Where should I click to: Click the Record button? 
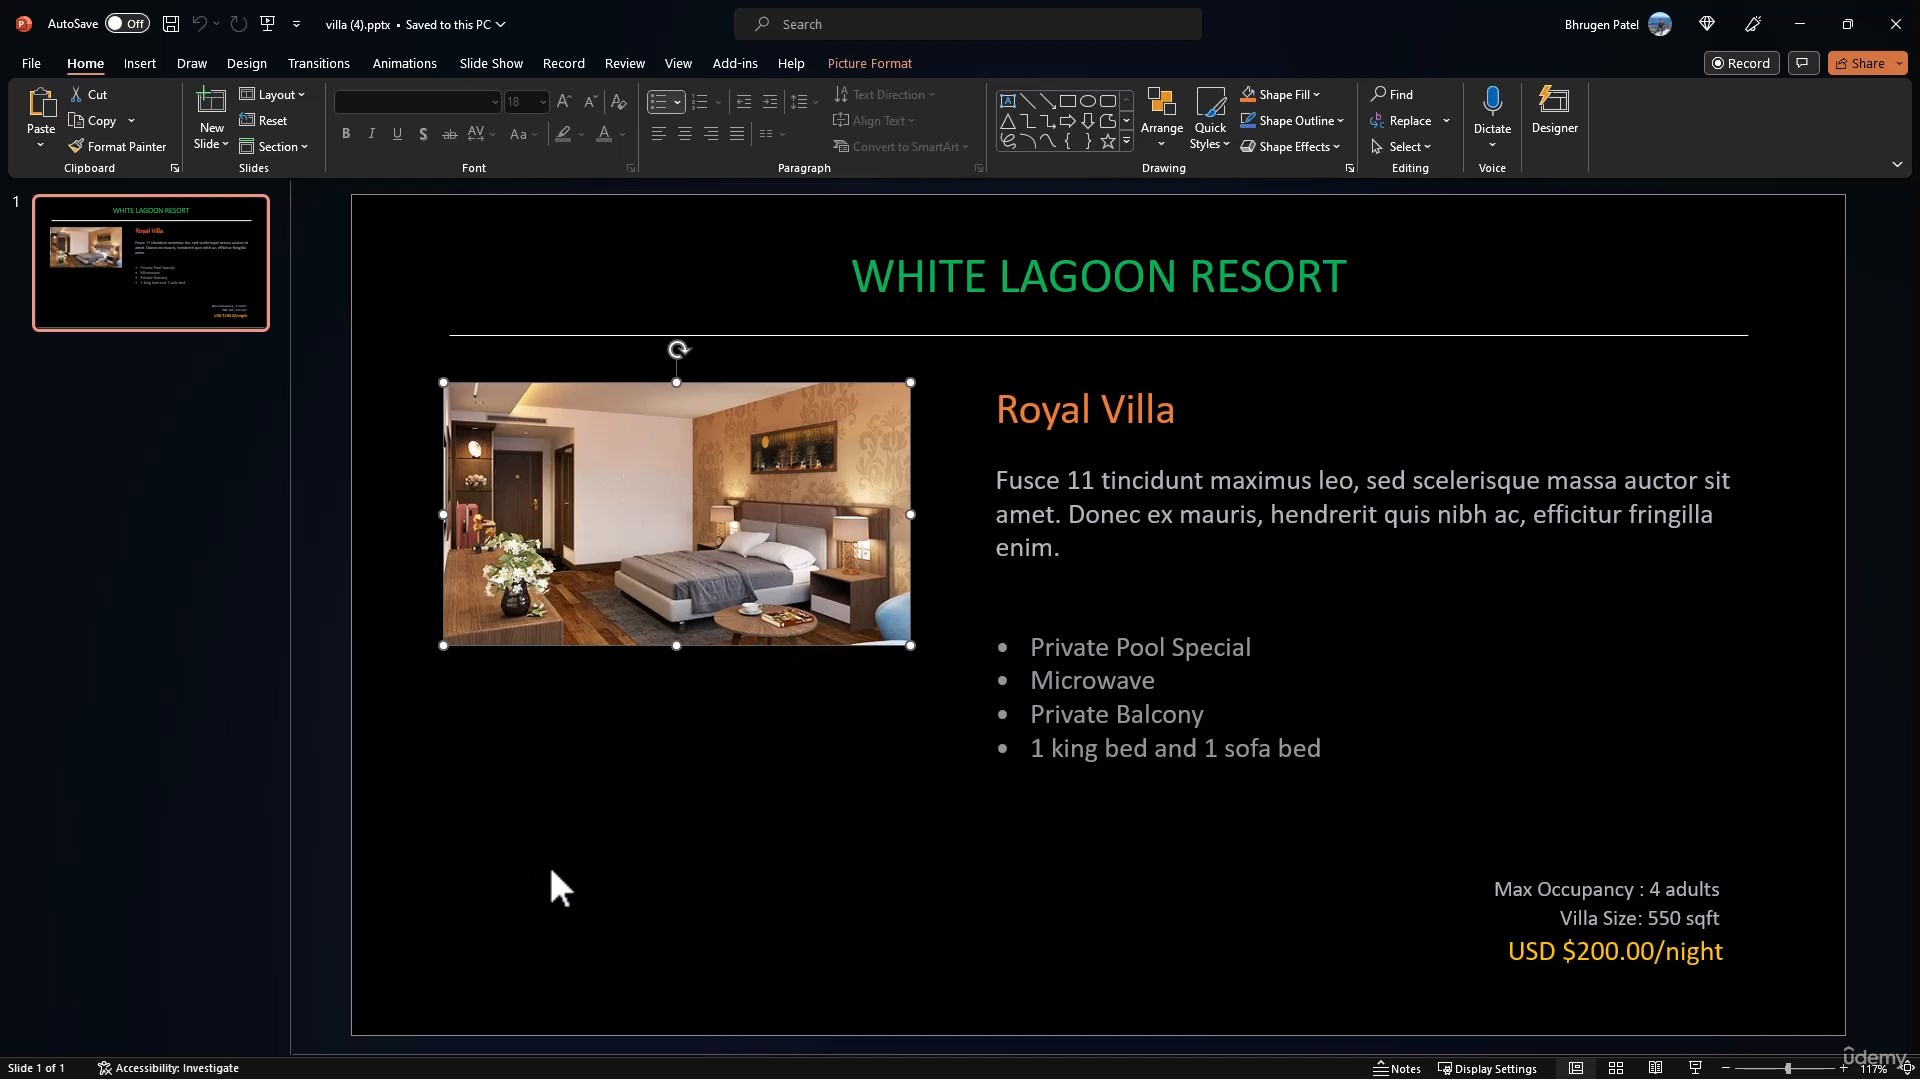1741,63
